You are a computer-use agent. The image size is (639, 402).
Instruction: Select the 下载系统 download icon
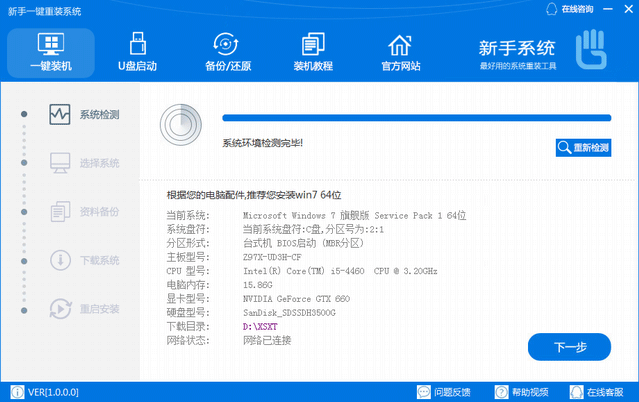click(x=60, y=260)
